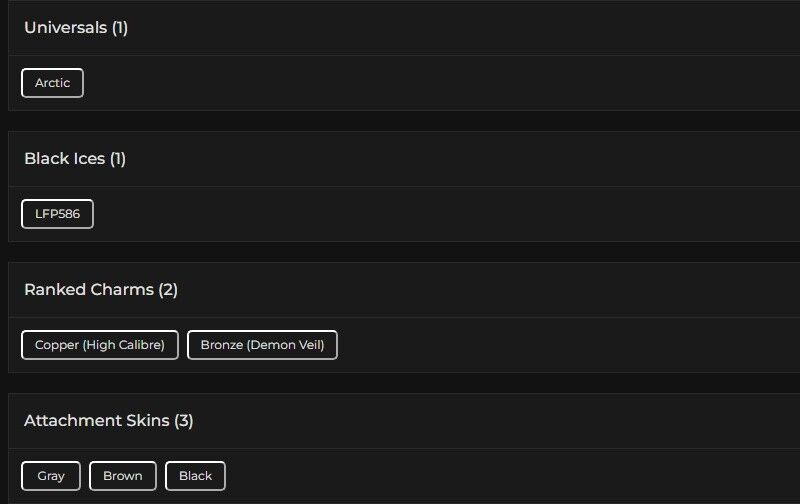Select the Bronze (Demon Veil) charm tag
The image size is (800, 504).
[262, 345]
